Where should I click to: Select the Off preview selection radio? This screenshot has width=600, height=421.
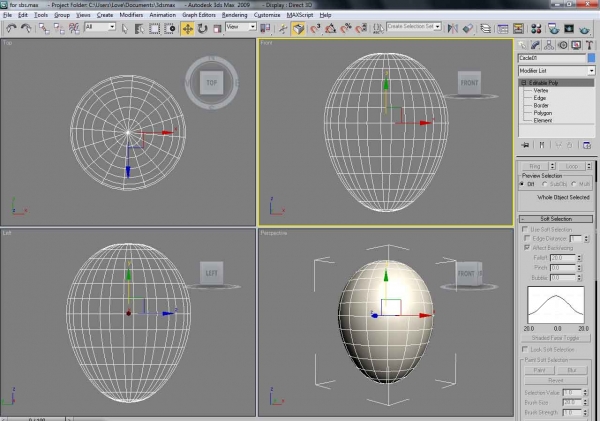[x=522, y=184]
